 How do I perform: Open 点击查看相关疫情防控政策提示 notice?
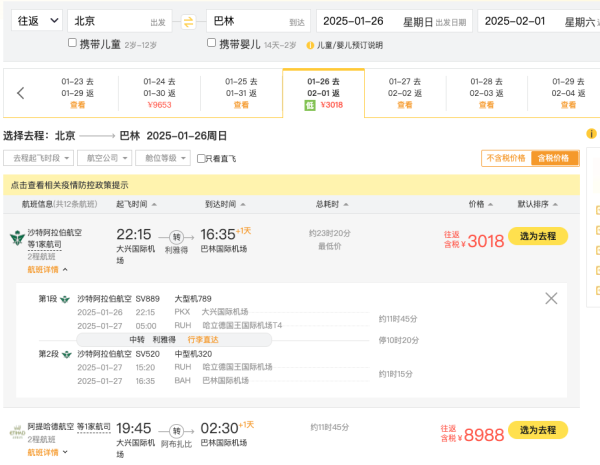(x=69, y=185)
